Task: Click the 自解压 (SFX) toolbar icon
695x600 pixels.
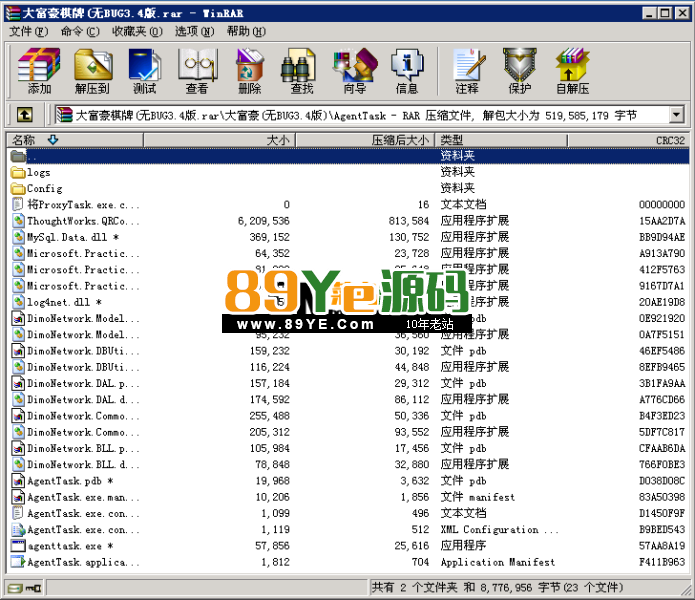Action: [x=572, y=71]
